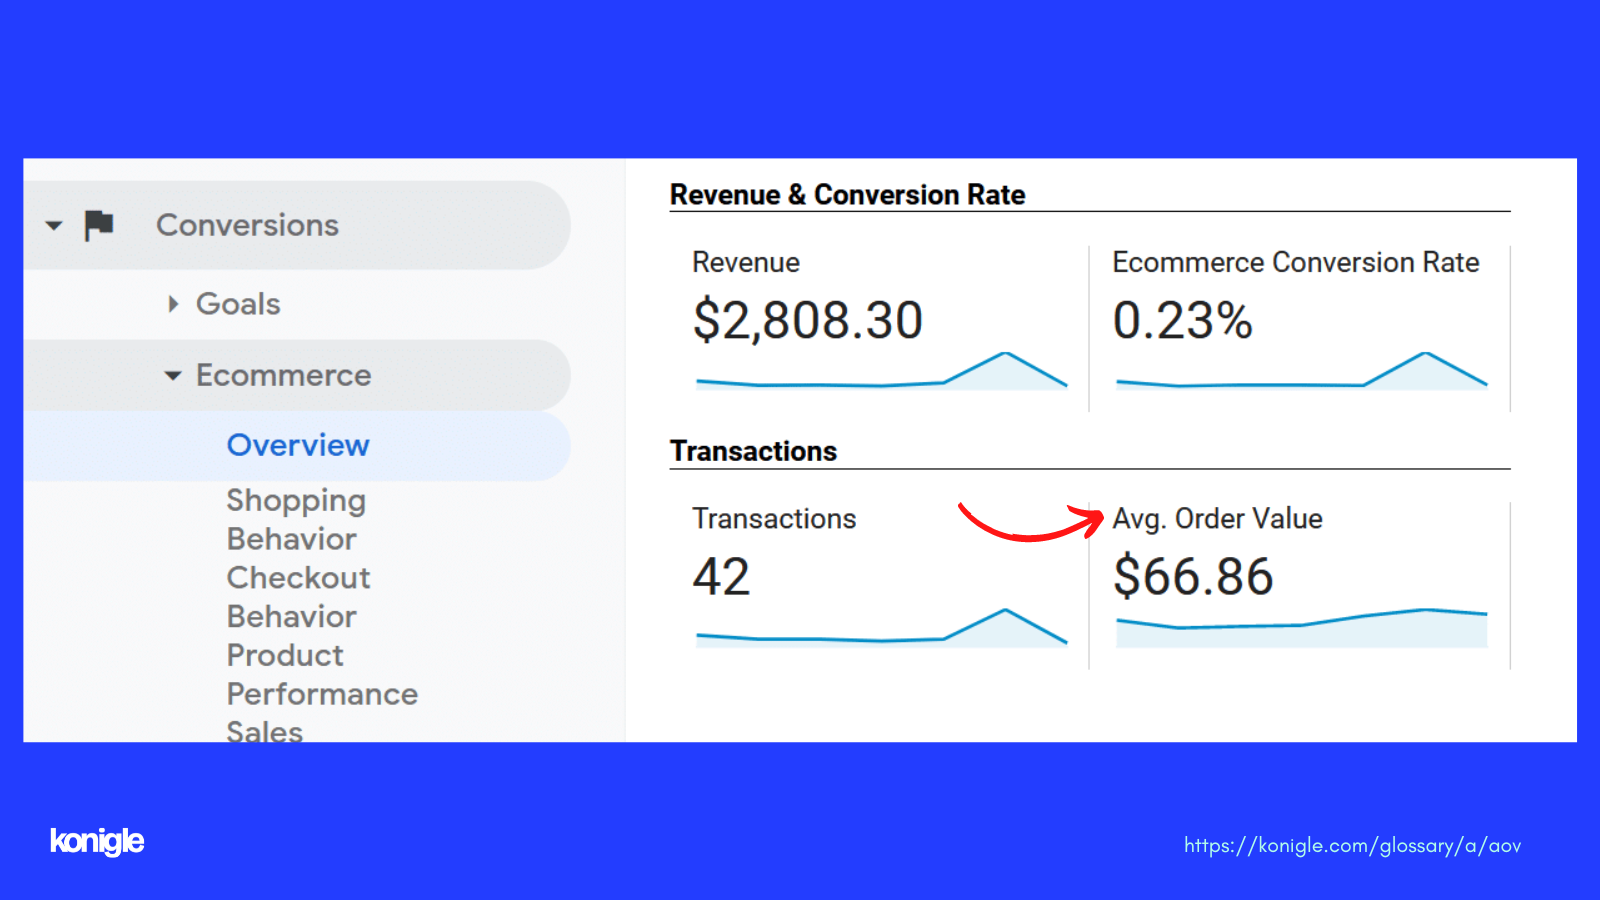Select the $66.86 Avg. Order Value
This screenshot has height=900, width=1600.
coord(1193,577)
